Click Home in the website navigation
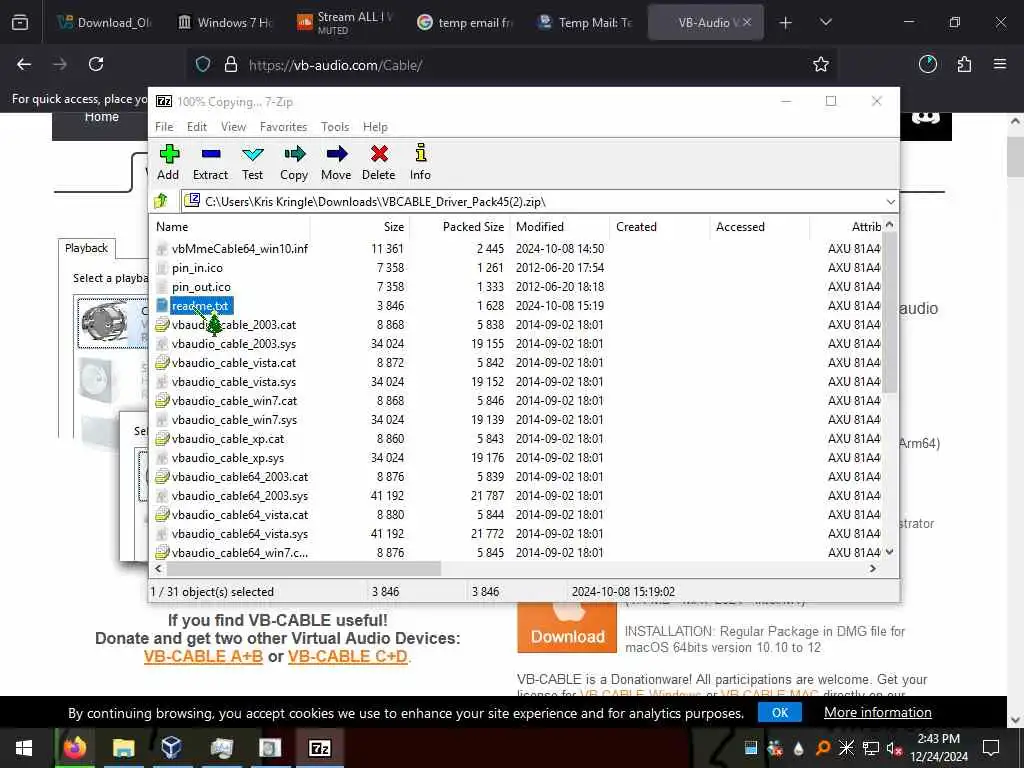Screen dimensions: 1024x768 coord(101,118)
